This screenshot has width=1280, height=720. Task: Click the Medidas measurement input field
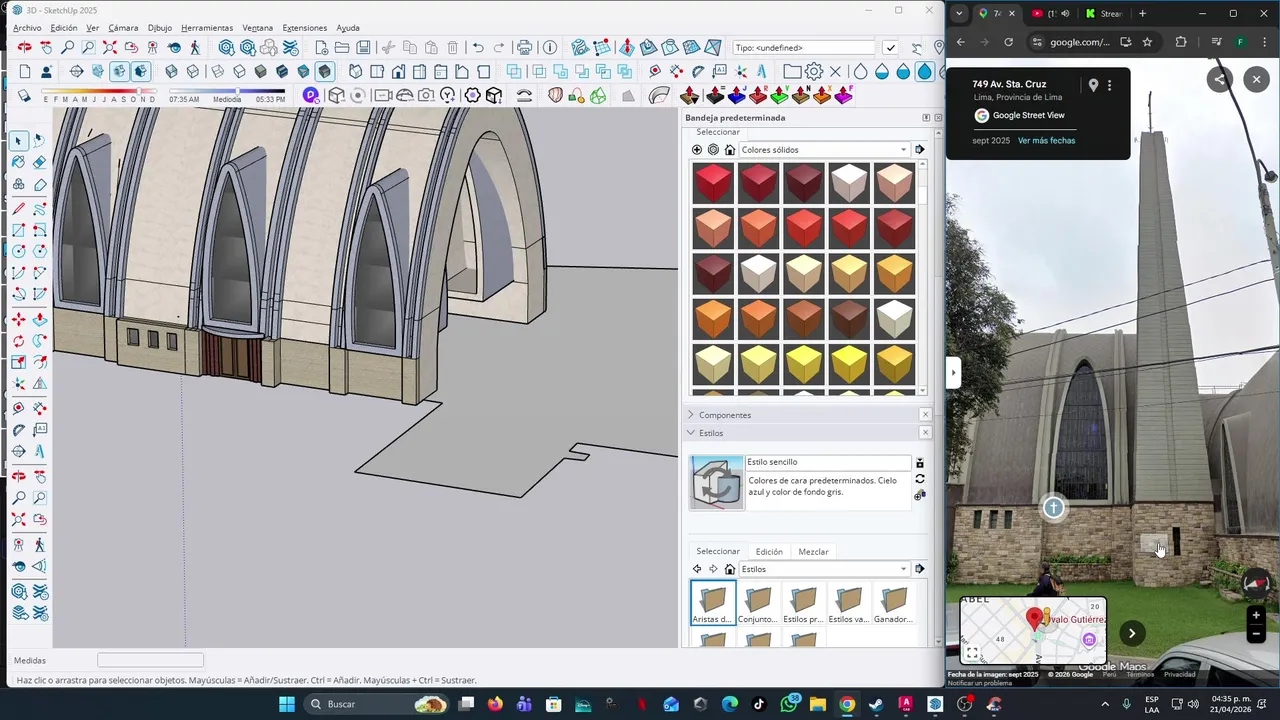pyautogui.click(x=150, y=660)
